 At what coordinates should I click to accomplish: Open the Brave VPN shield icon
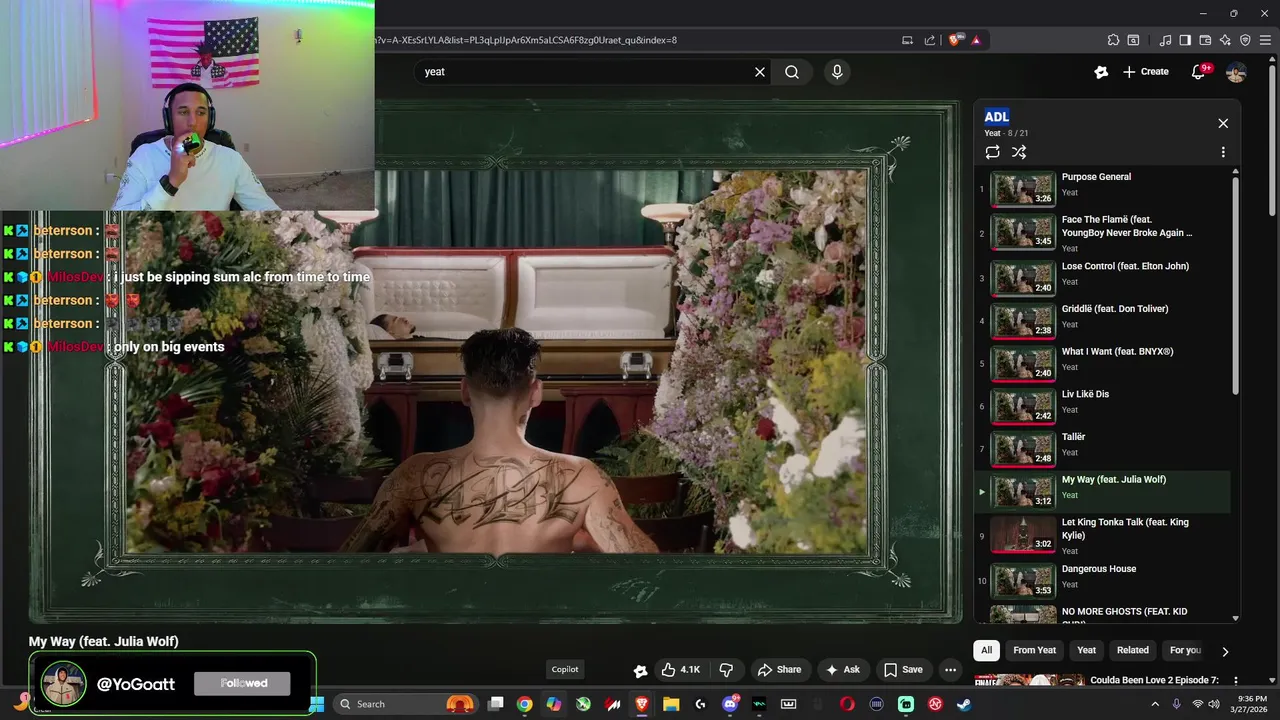pos(1245,40)
